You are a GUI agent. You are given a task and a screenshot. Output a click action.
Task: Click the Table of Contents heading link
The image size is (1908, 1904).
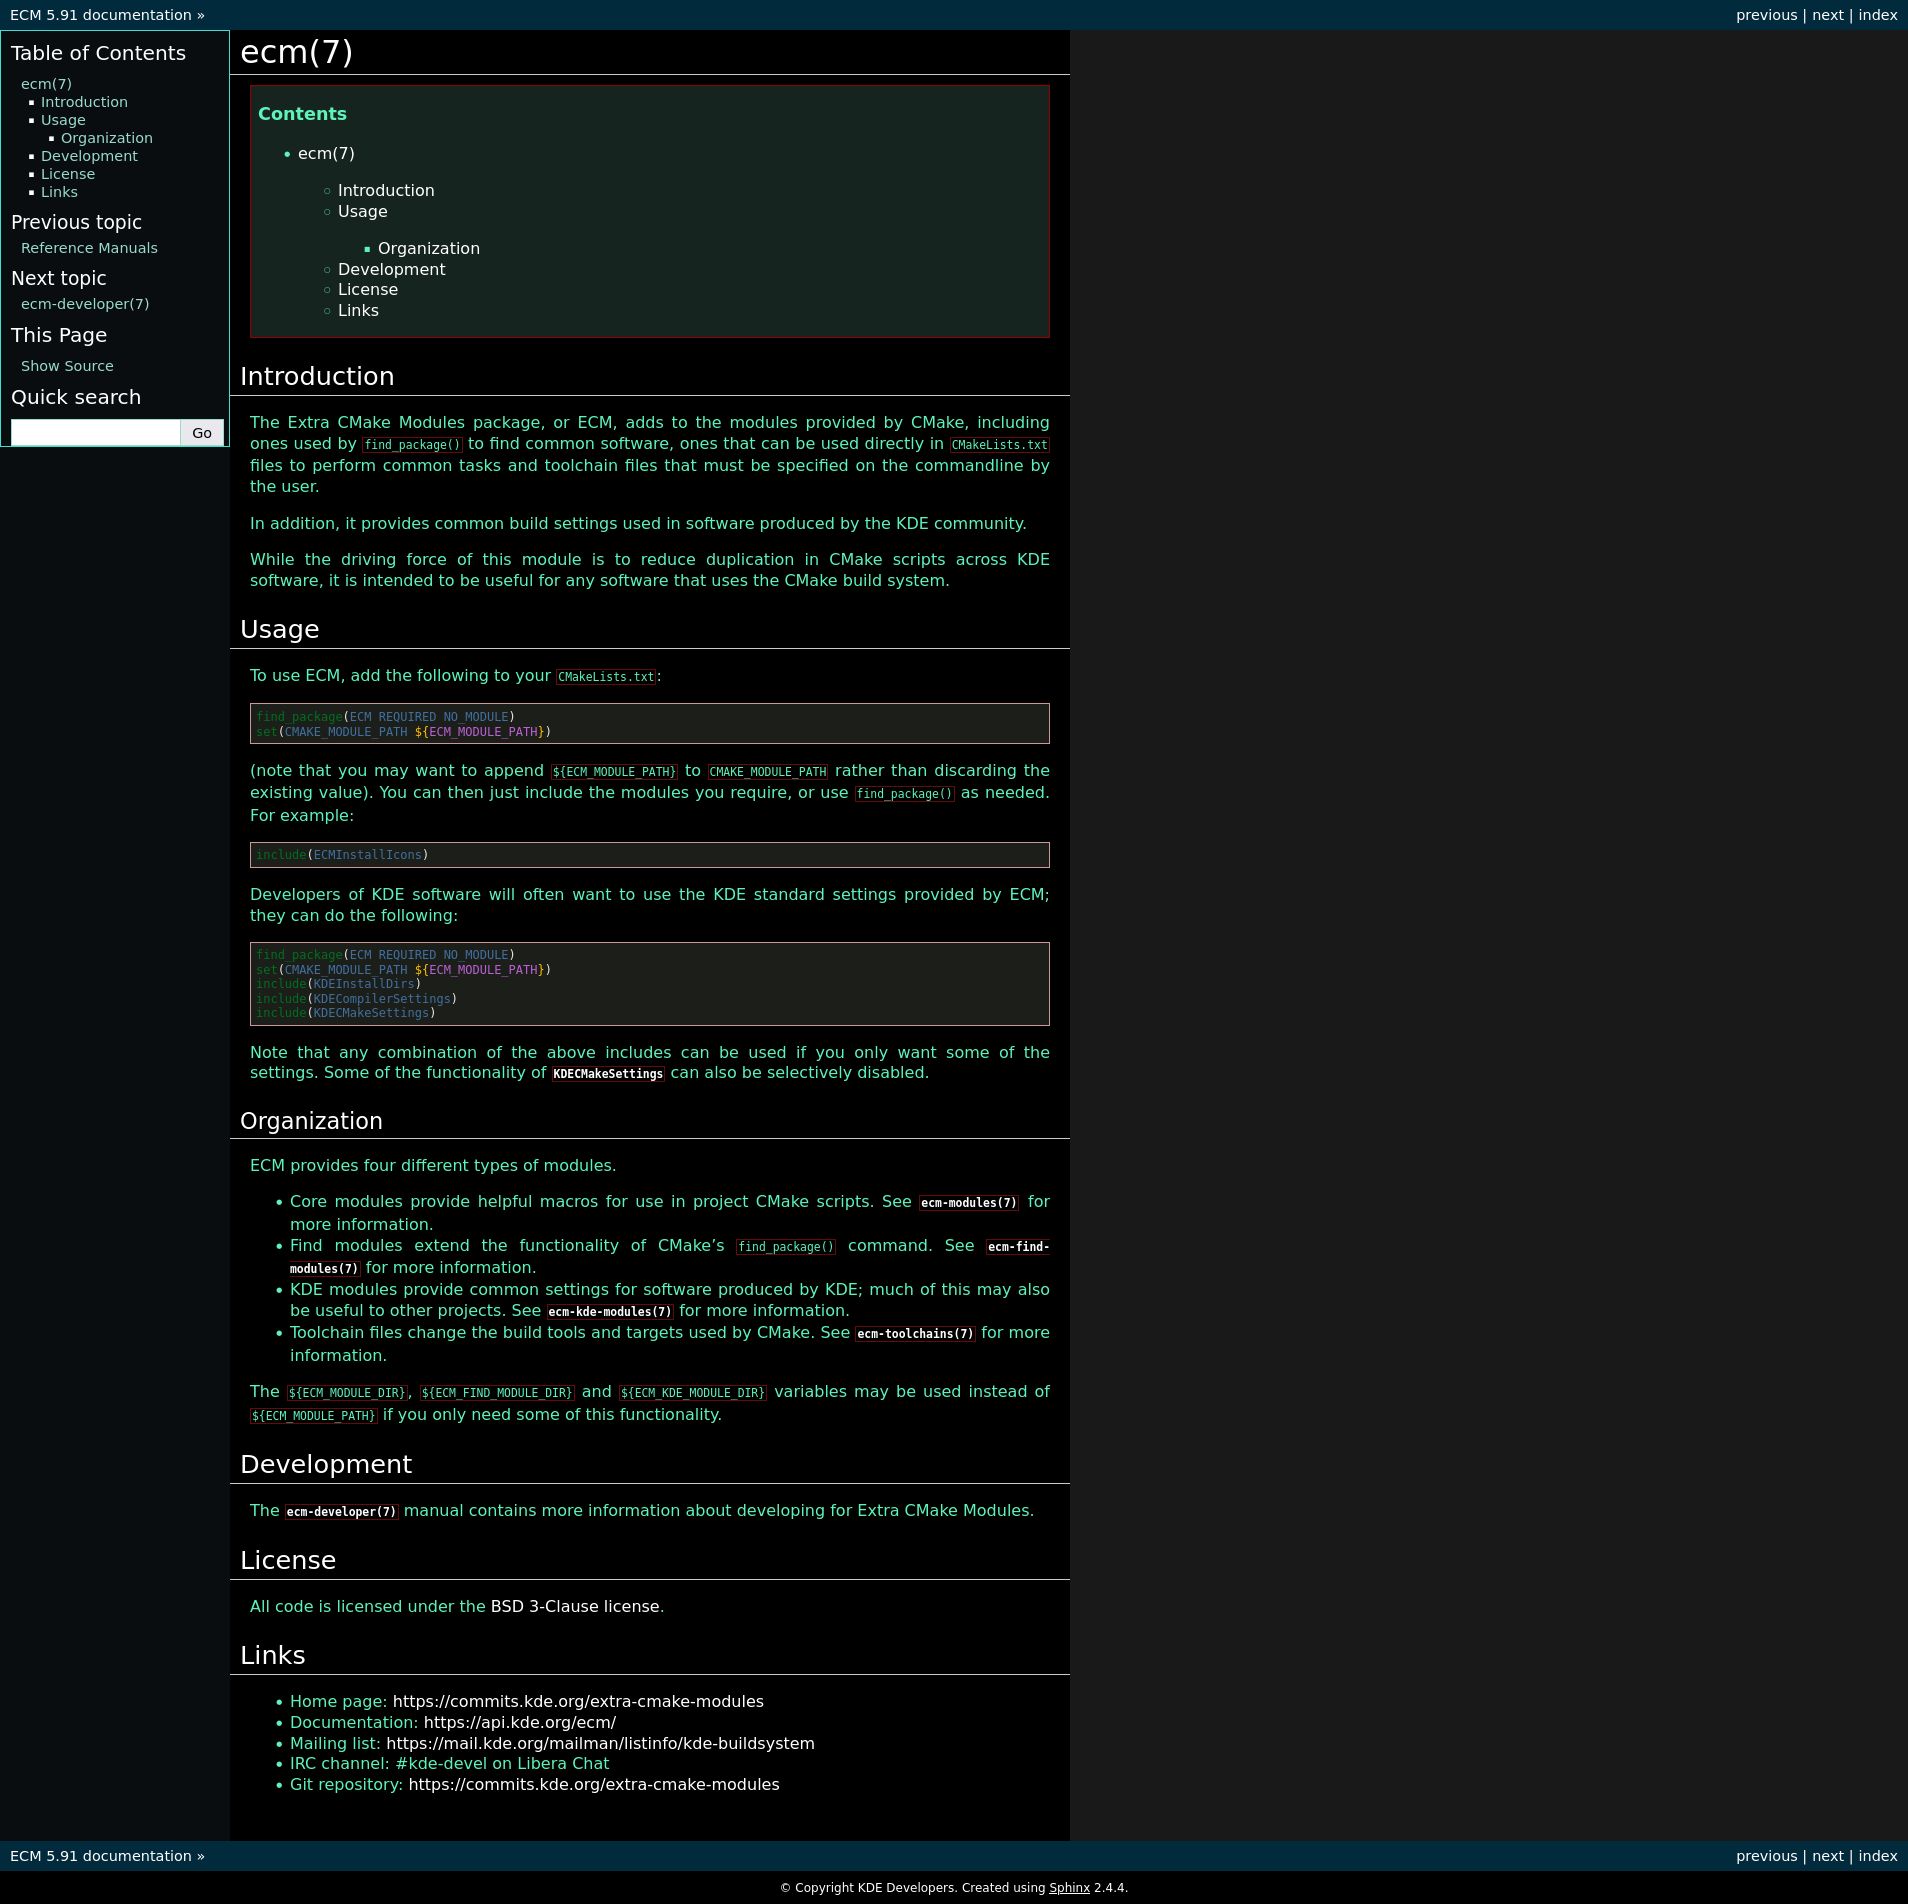click(98, 54)
